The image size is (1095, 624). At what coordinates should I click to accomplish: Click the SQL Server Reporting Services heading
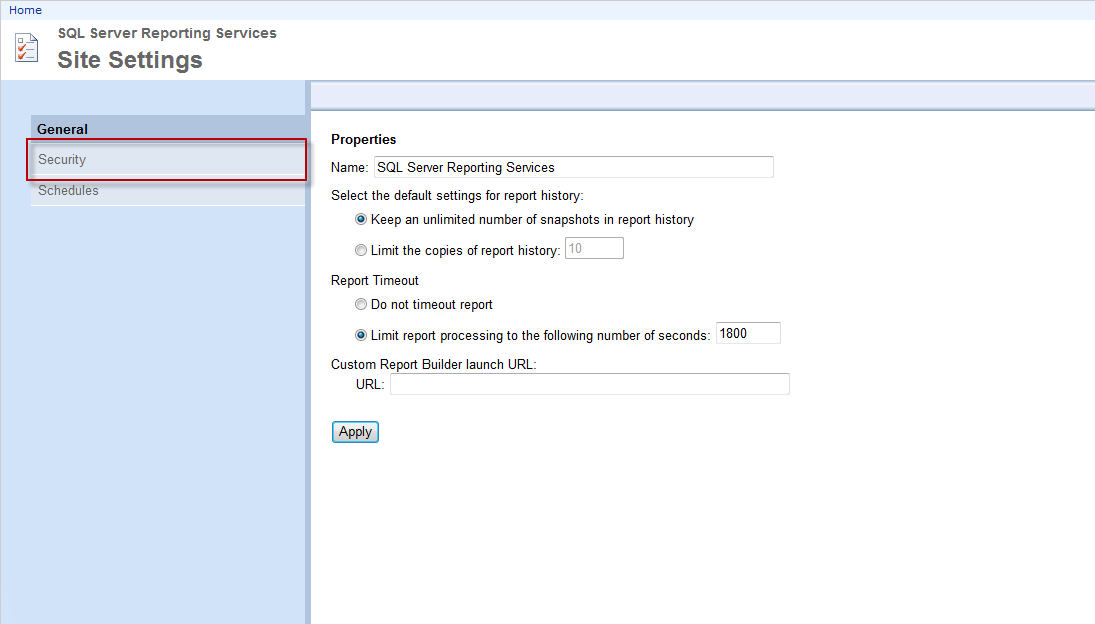[x=167, y=34]
